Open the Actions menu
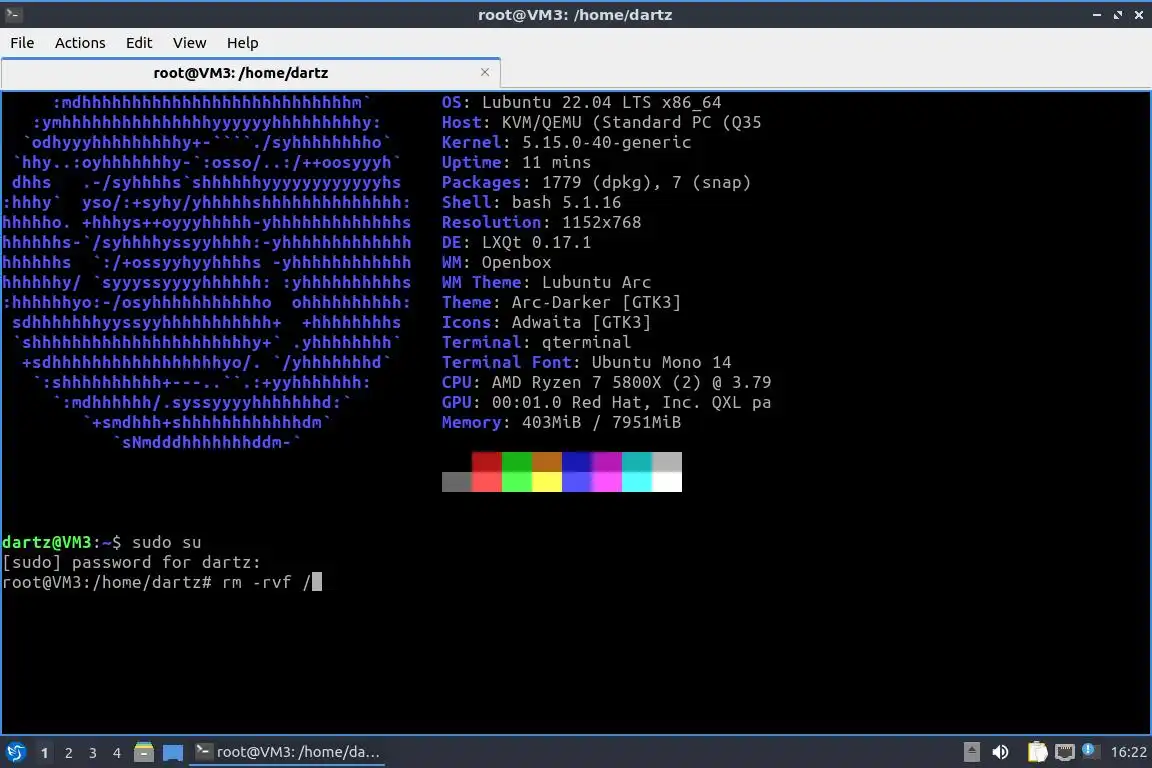 (80, 43)
